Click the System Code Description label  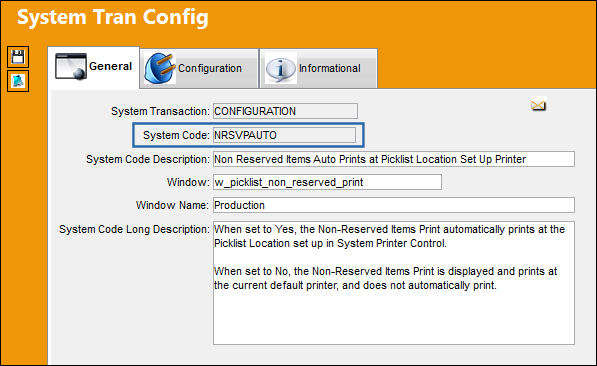tap(148, 159)
